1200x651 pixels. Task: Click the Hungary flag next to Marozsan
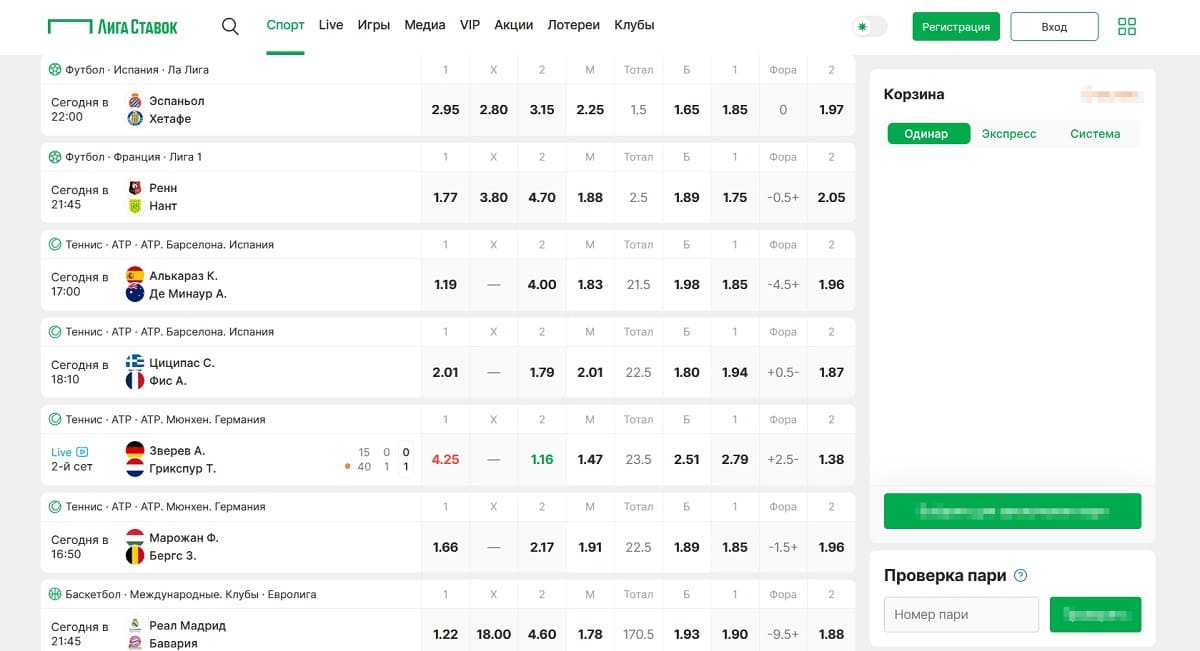[x=135, y=538]
